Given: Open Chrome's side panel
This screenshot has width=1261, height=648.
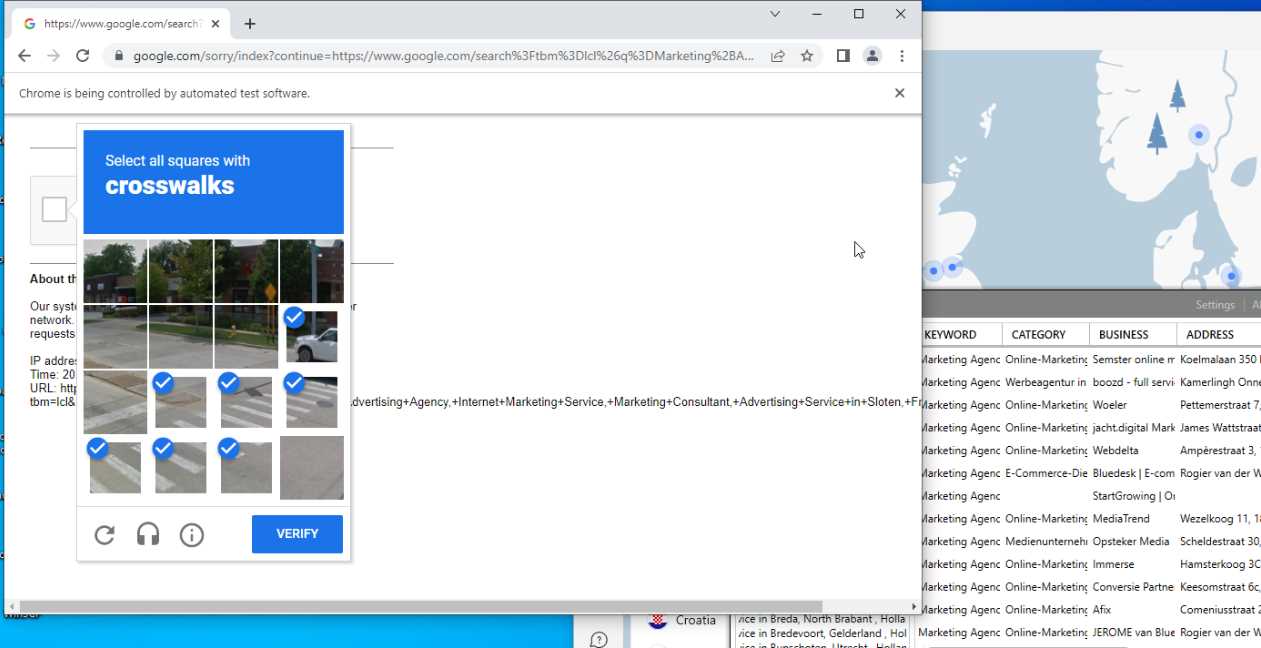Looking at the screenshot, I should point(843,56).
